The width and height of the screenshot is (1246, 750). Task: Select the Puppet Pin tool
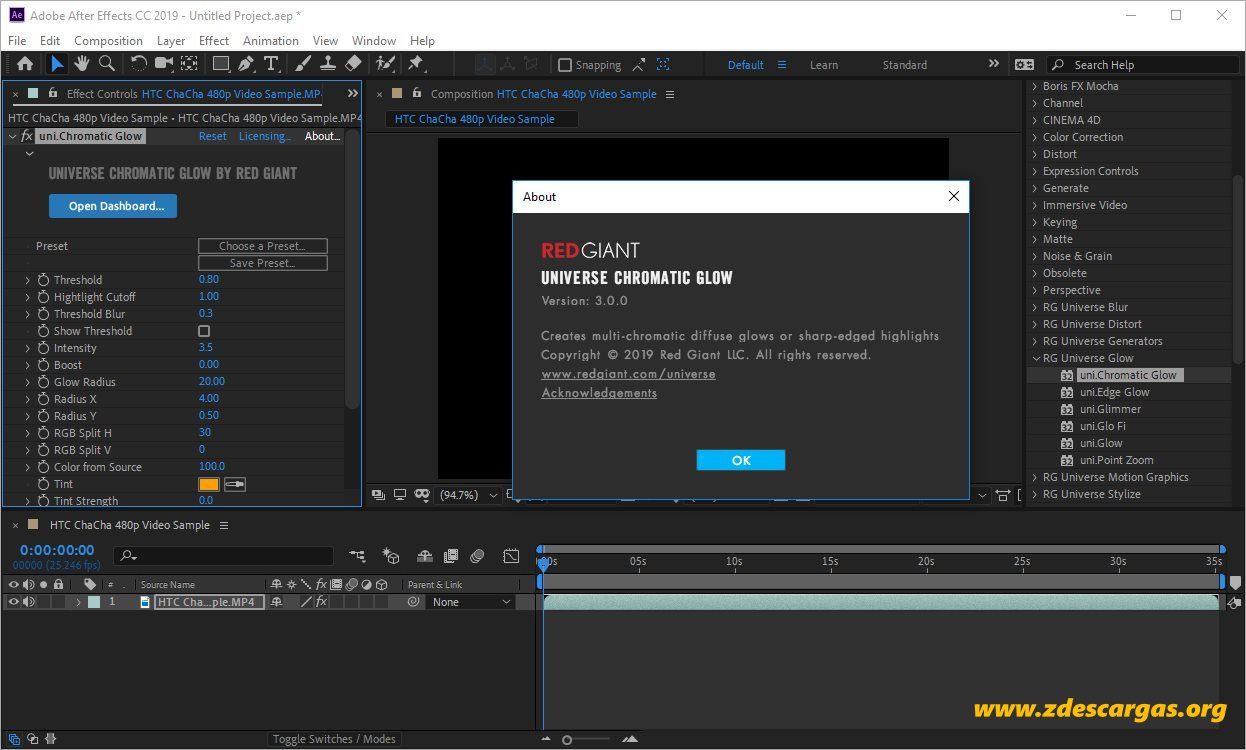coord(416,64)
